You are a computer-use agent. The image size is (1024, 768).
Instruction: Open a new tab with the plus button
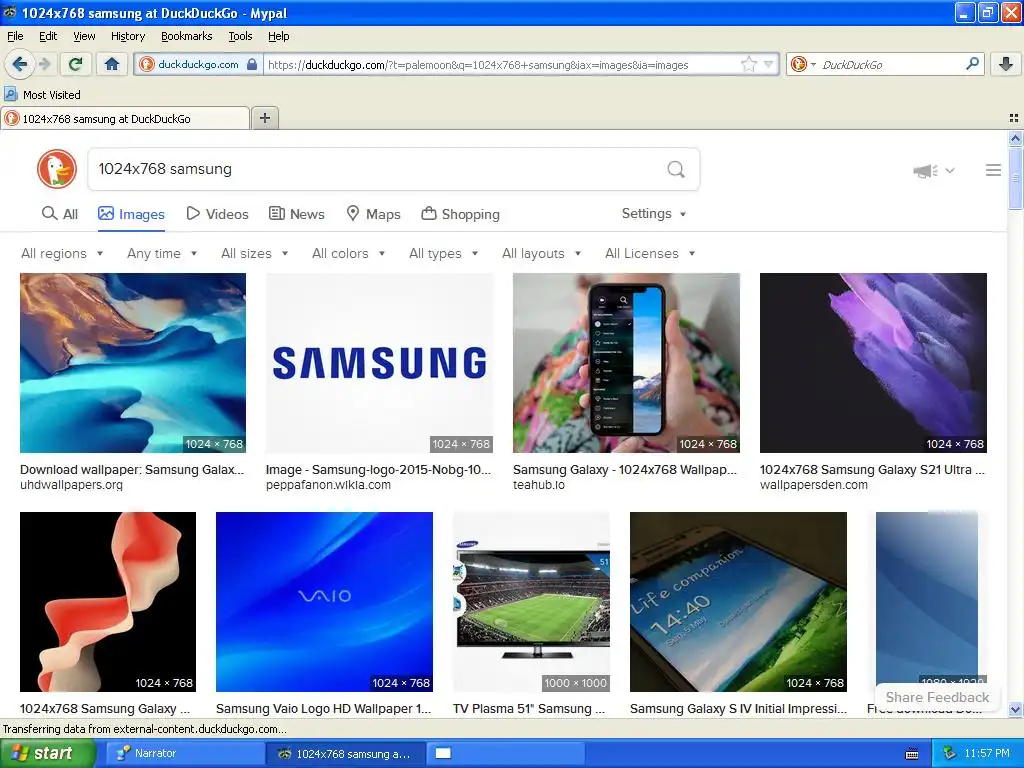pyautogui.click(x=264, y=118)
